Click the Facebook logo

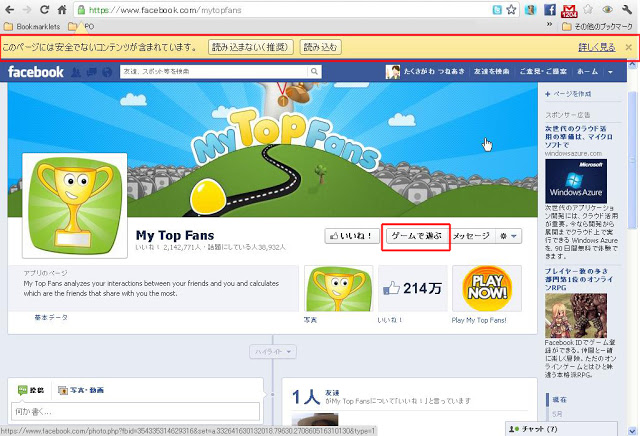[x=36, y=72]
